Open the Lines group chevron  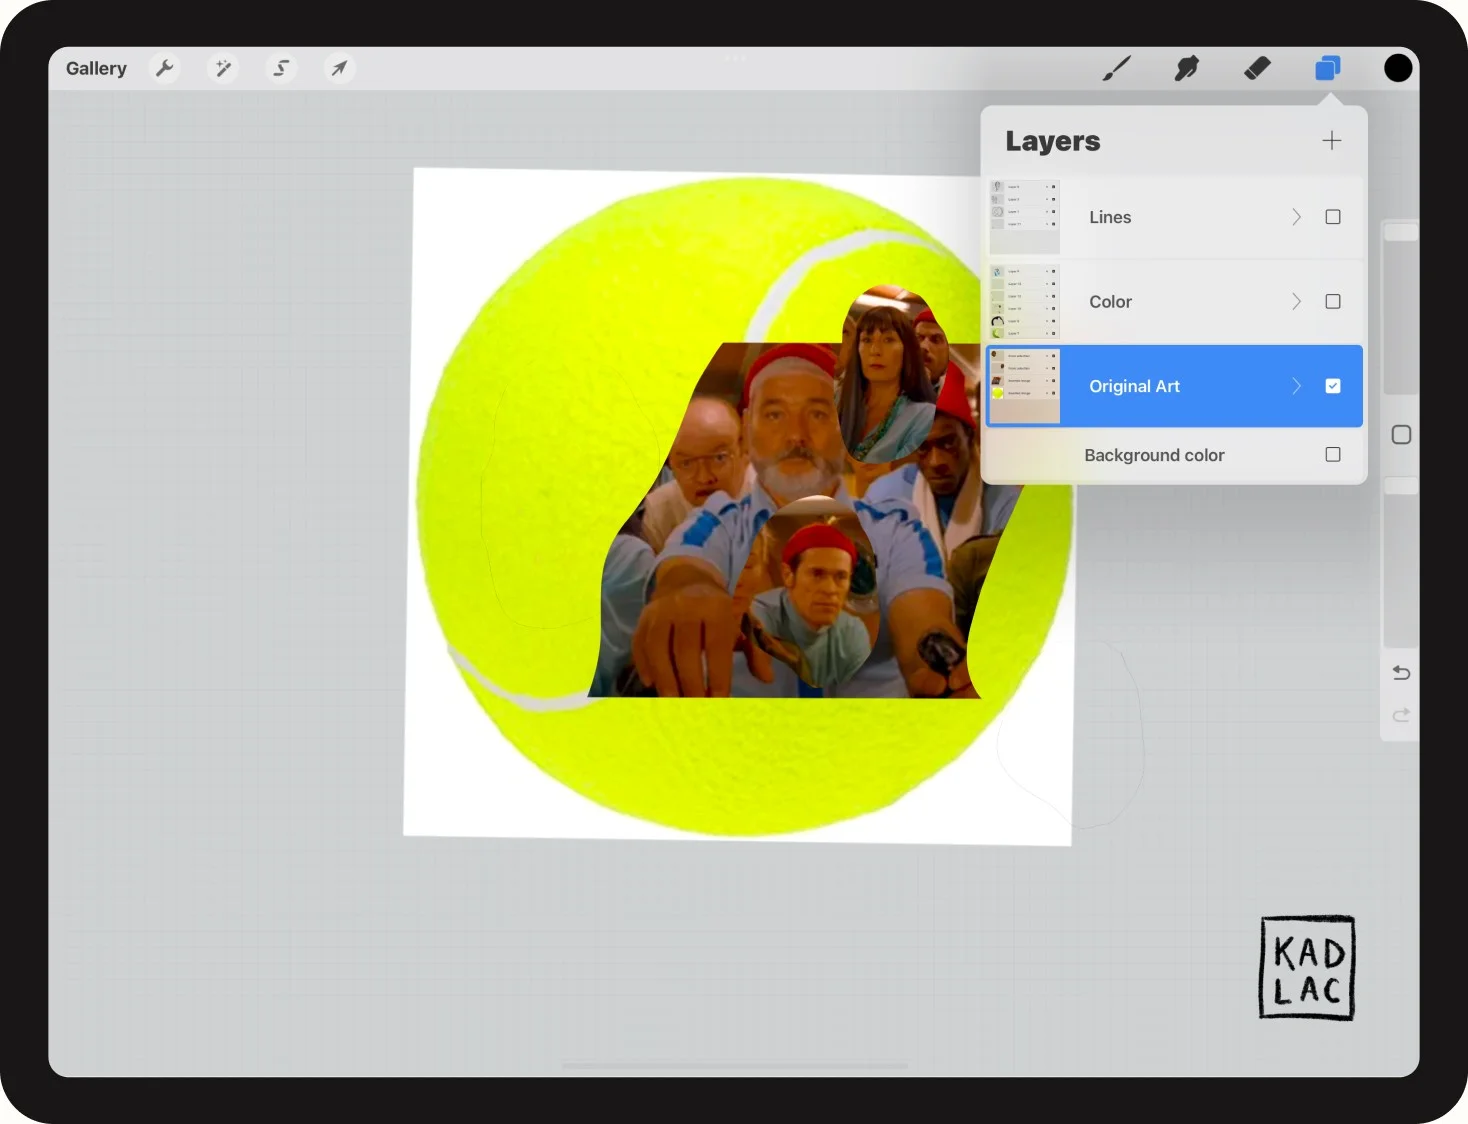(1296, 217)
